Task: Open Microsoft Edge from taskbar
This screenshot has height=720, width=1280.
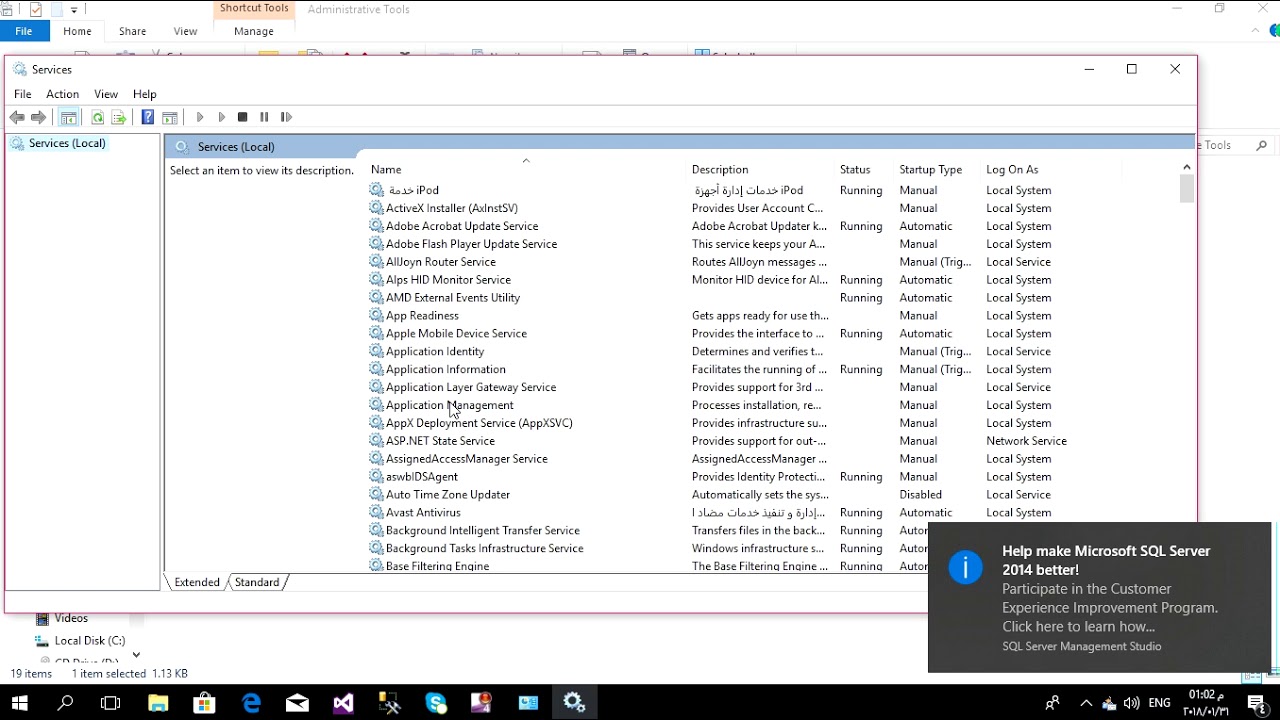Action: pyautogui.click(x=251, y=703)
